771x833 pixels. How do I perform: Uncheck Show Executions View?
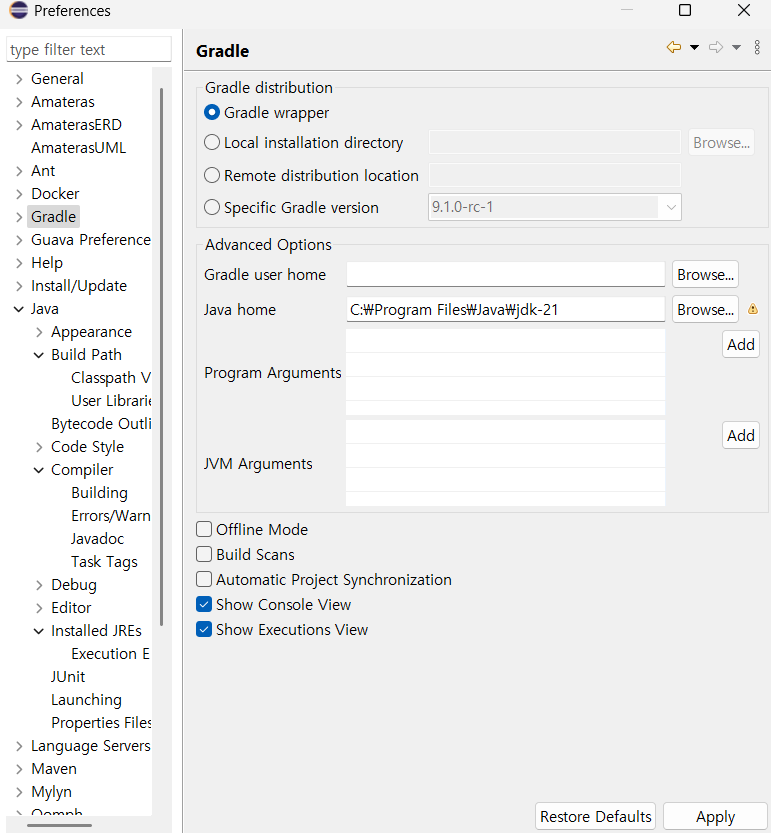pos(204,629)
